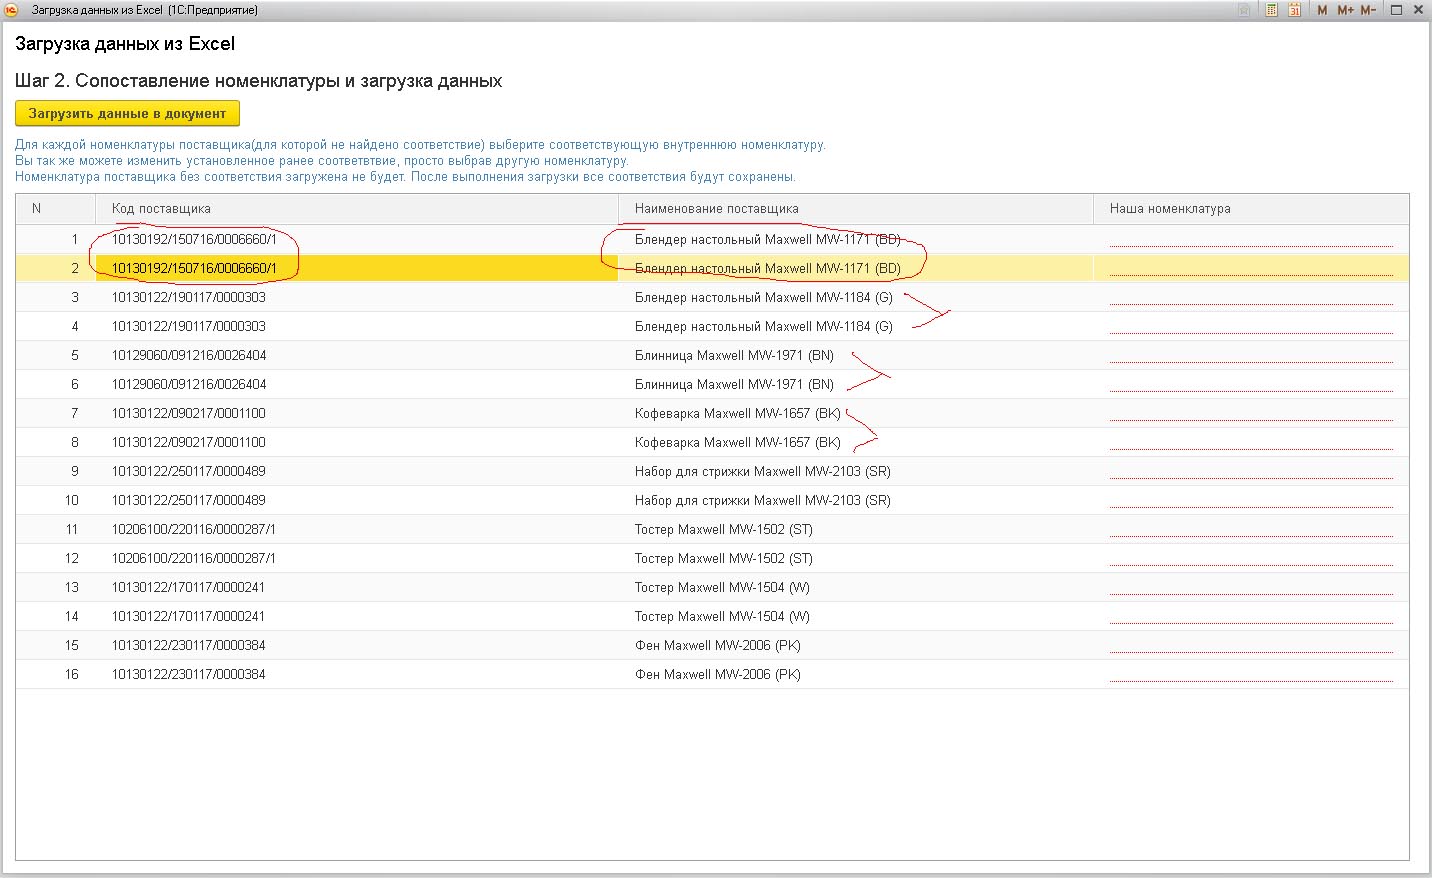Click the 1C application icon in title bar
Viewport: 1432px width, 878px height.
(x=13, y=10)
